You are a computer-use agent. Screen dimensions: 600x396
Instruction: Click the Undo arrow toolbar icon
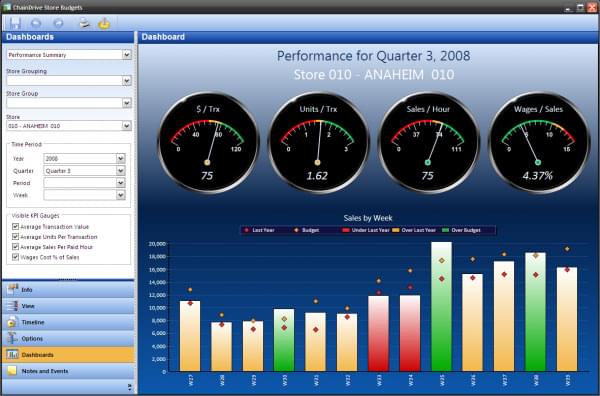click(x=36, y=24)
